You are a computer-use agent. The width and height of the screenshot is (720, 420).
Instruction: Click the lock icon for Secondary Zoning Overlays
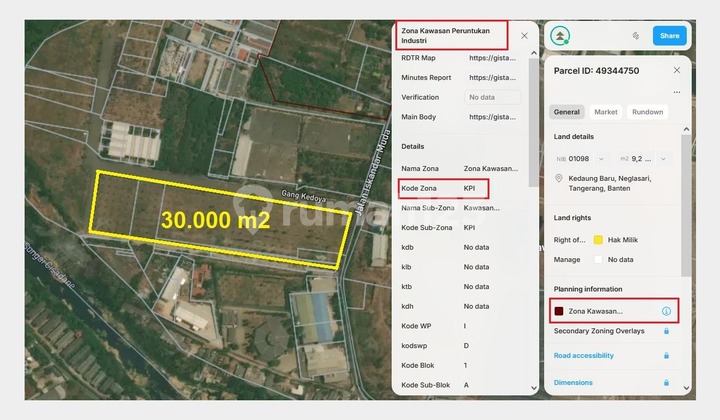point(666,331)
